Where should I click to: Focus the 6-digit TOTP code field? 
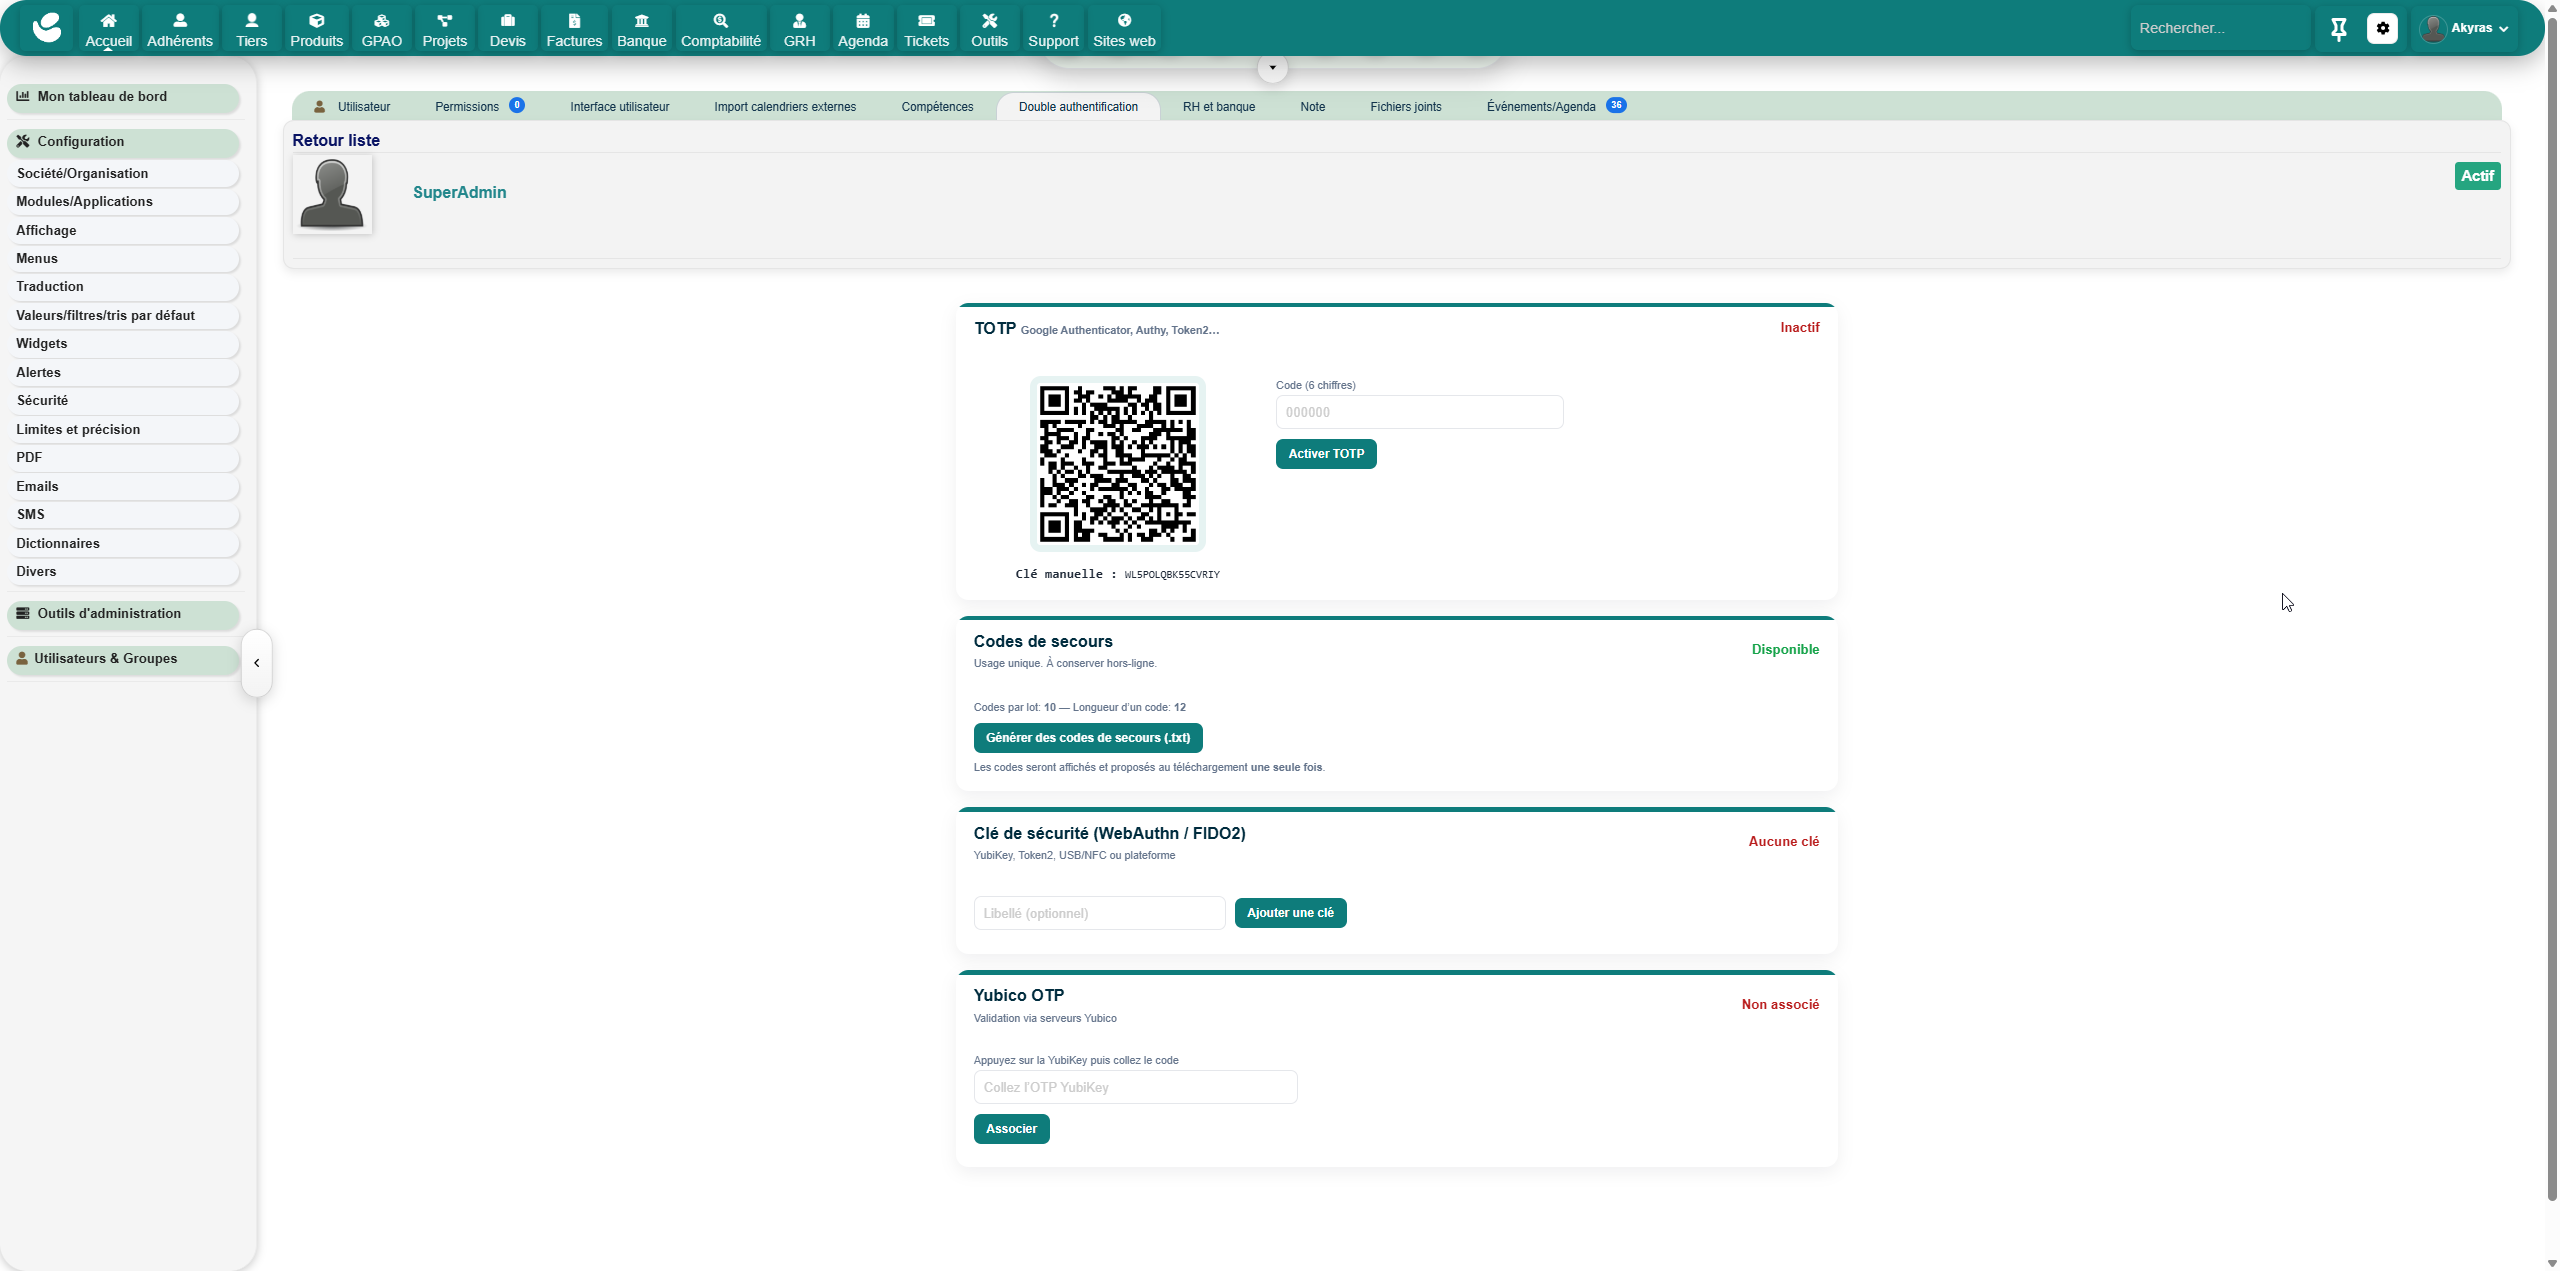coord(1418,412)
